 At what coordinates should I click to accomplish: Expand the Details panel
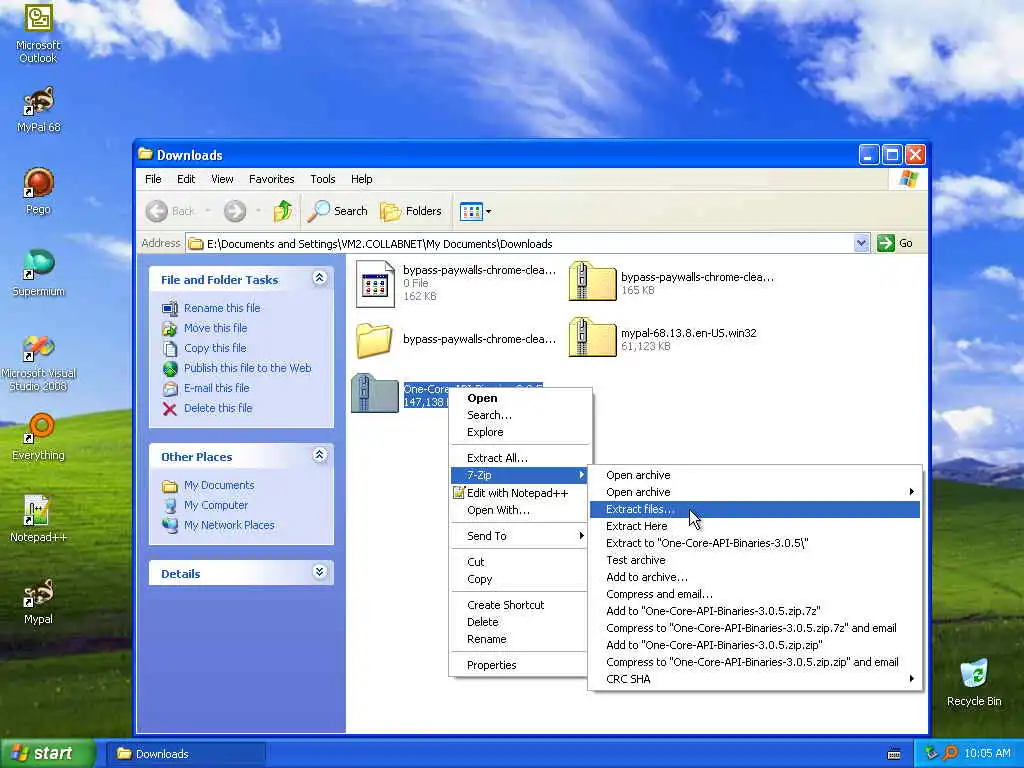tap(319, 572)
